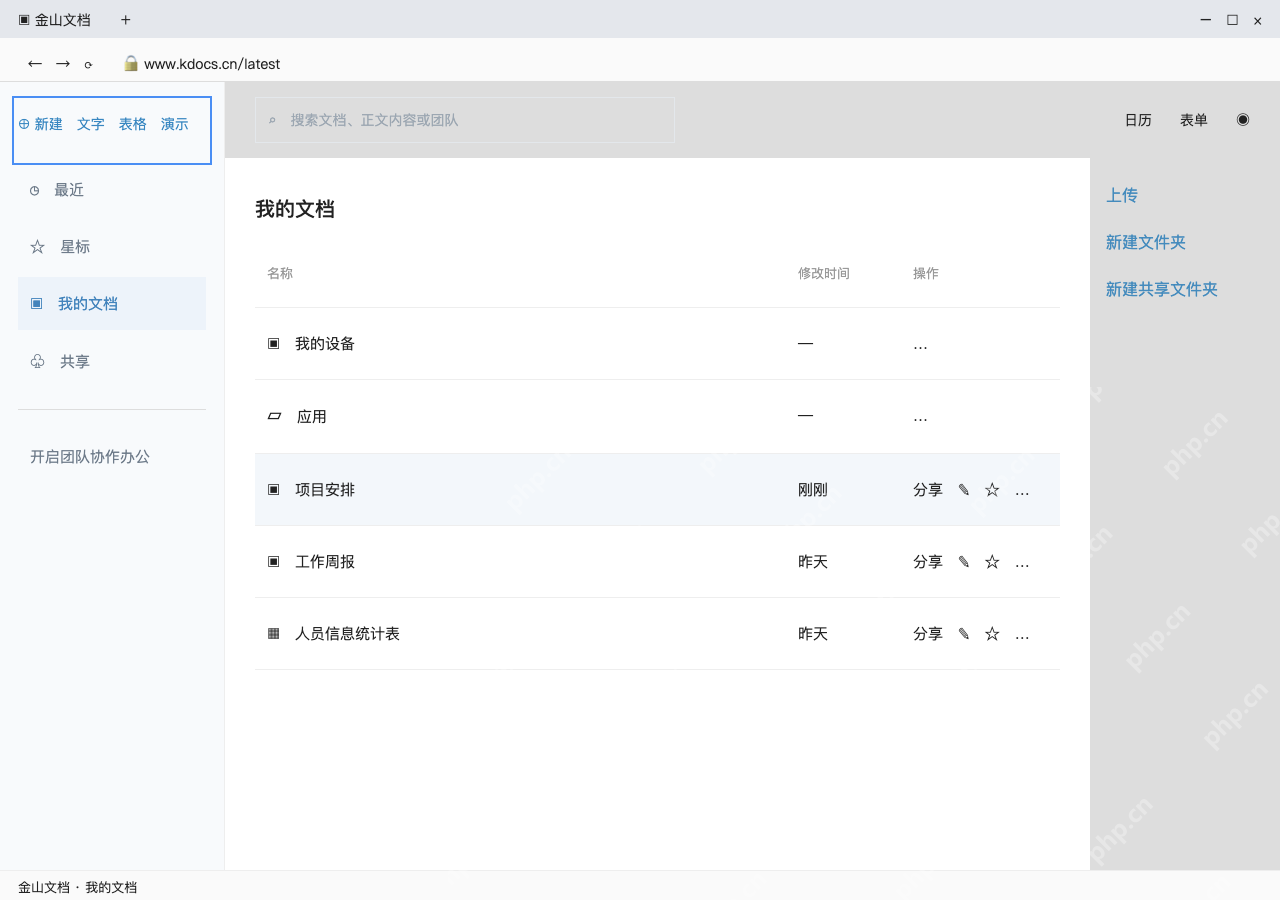Click the address bar URL
The width and height of the screenshot is (1280, 900).
pos(212,64)
